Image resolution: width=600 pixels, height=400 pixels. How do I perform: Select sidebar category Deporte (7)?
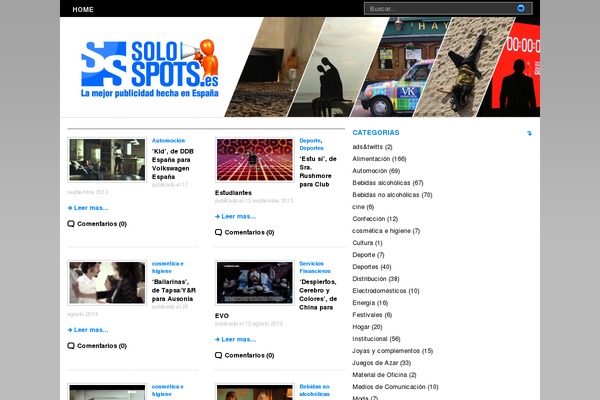(368, 255)
